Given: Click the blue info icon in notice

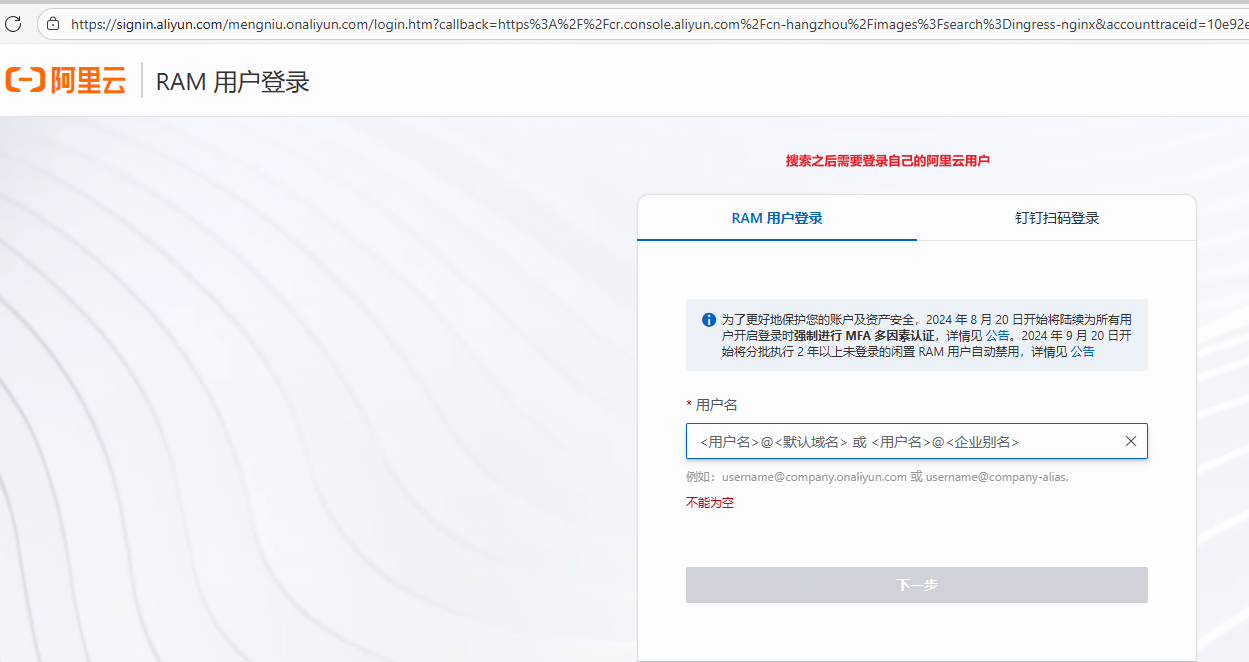Looking at the screenshot, I should (x=709, y=320).
